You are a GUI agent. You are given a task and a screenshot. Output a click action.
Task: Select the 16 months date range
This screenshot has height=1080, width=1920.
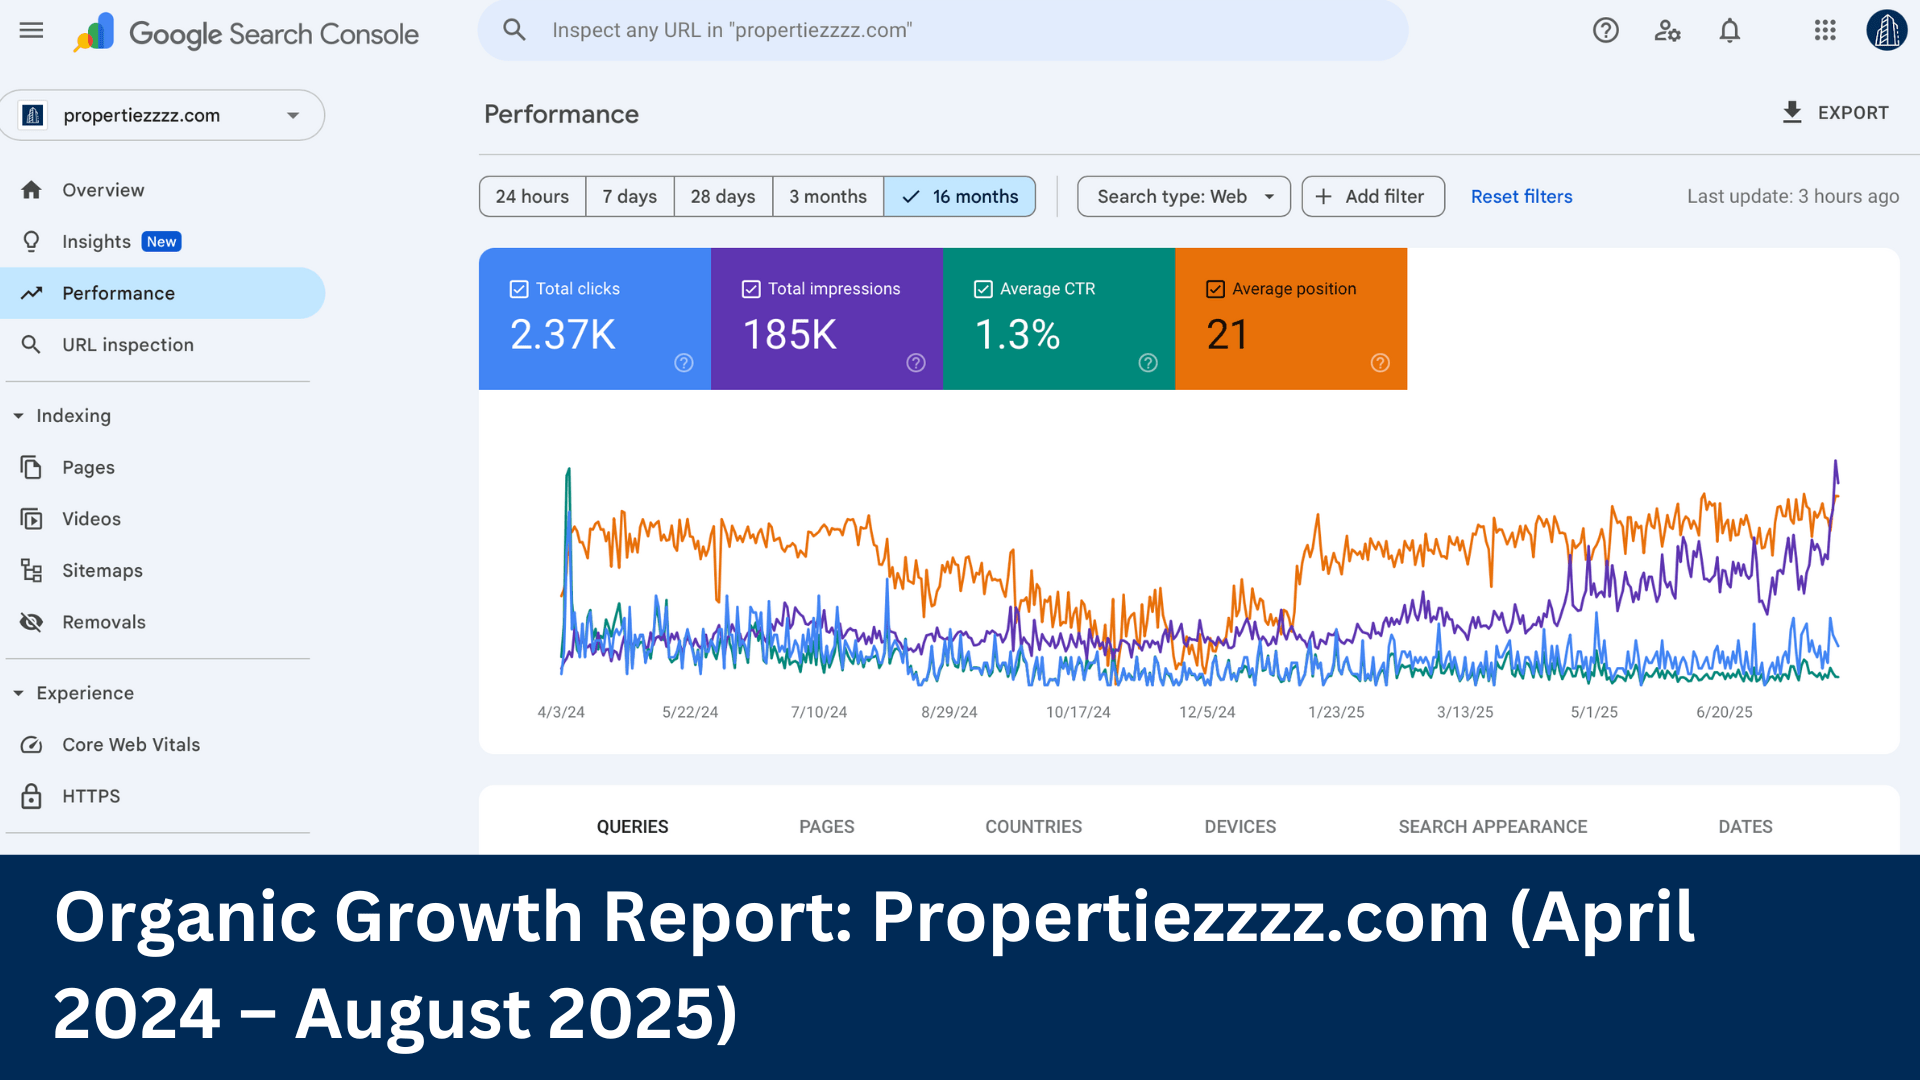click(960, 196)
